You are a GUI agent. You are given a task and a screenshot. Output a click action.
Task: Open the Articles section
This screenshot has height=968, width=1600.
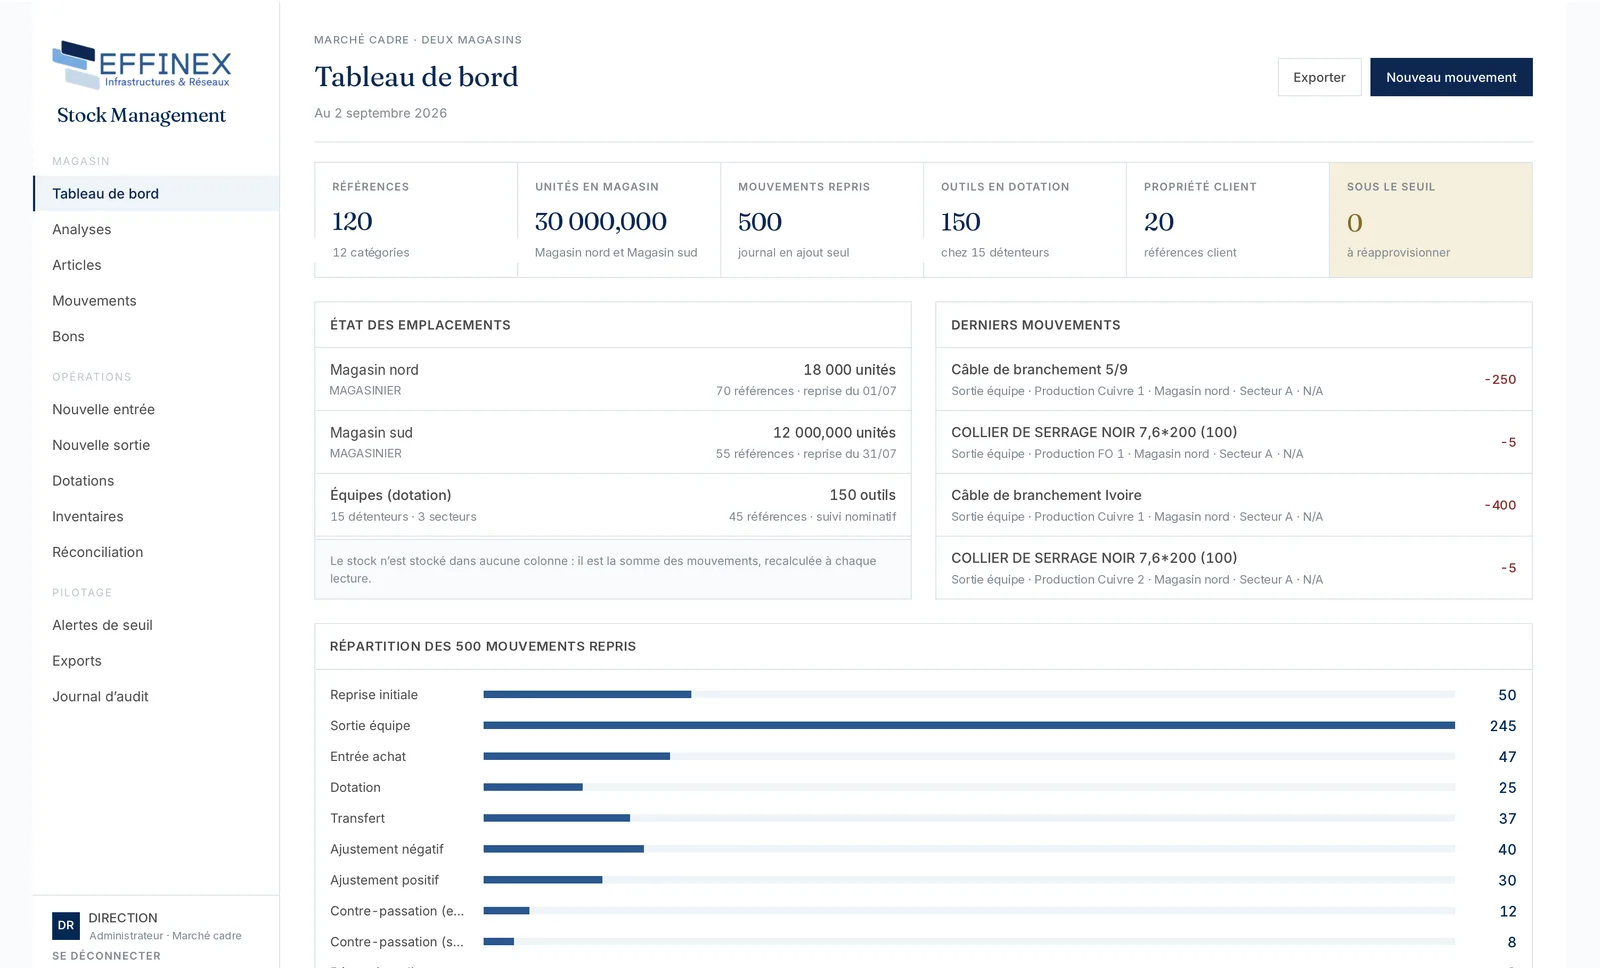pyautogui.click(x=156, y=265)
